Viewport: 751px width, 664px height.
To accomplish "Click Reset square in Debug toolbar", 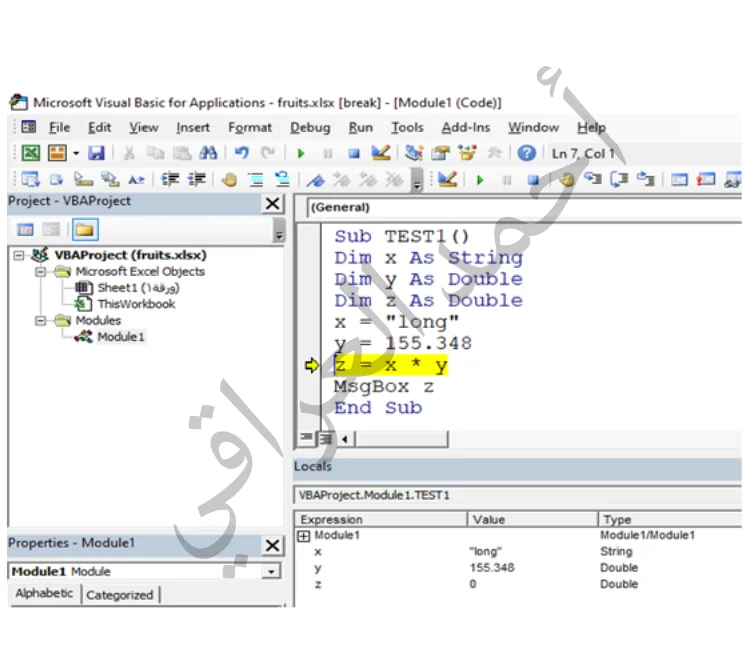I will pyautogui.click(x=533, y=180).
